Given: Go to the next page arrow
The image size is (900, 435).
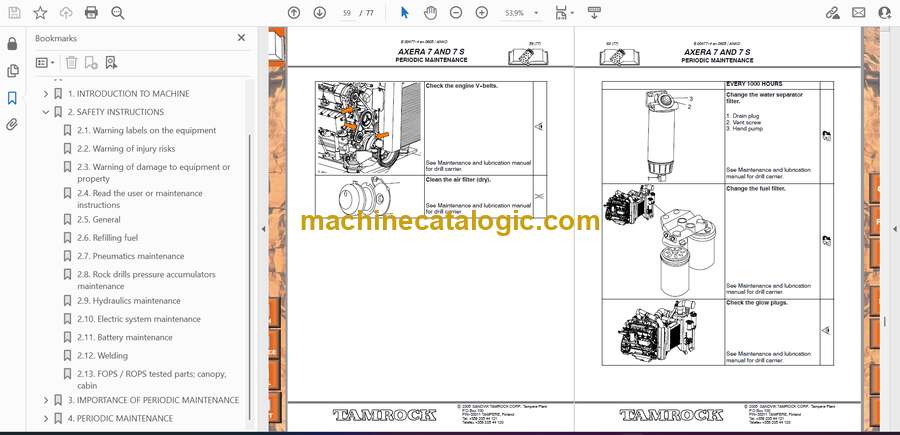Looking at the screenshot, I should (x=320, y=13).
